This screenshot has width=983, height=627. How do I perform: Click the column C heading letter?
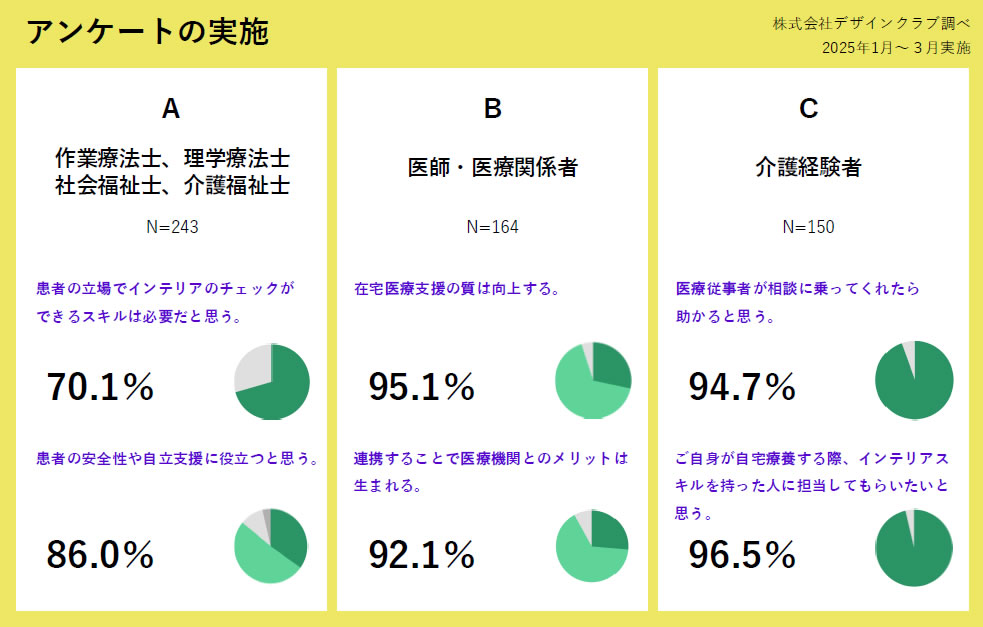pos(809,109)
